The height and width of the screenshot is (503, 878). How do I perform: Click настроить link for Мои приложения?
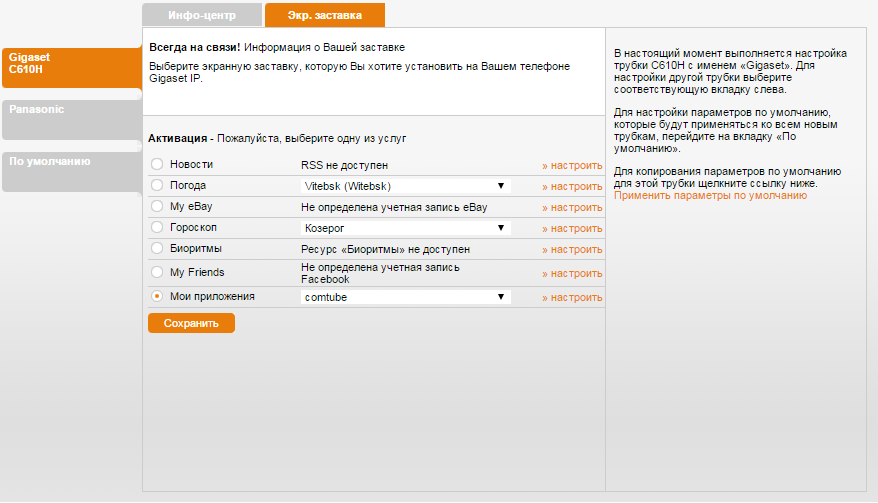(x=572, y=298)
